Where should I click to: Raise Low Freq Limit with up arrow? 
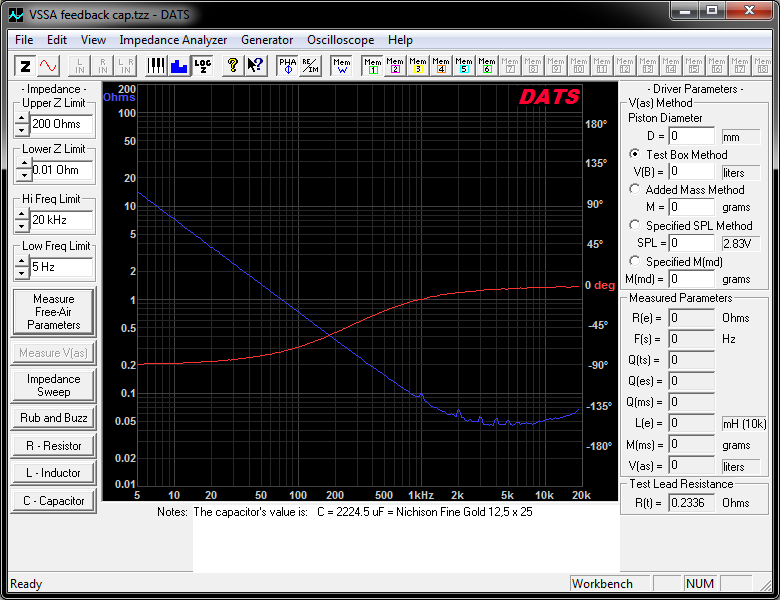21,261
